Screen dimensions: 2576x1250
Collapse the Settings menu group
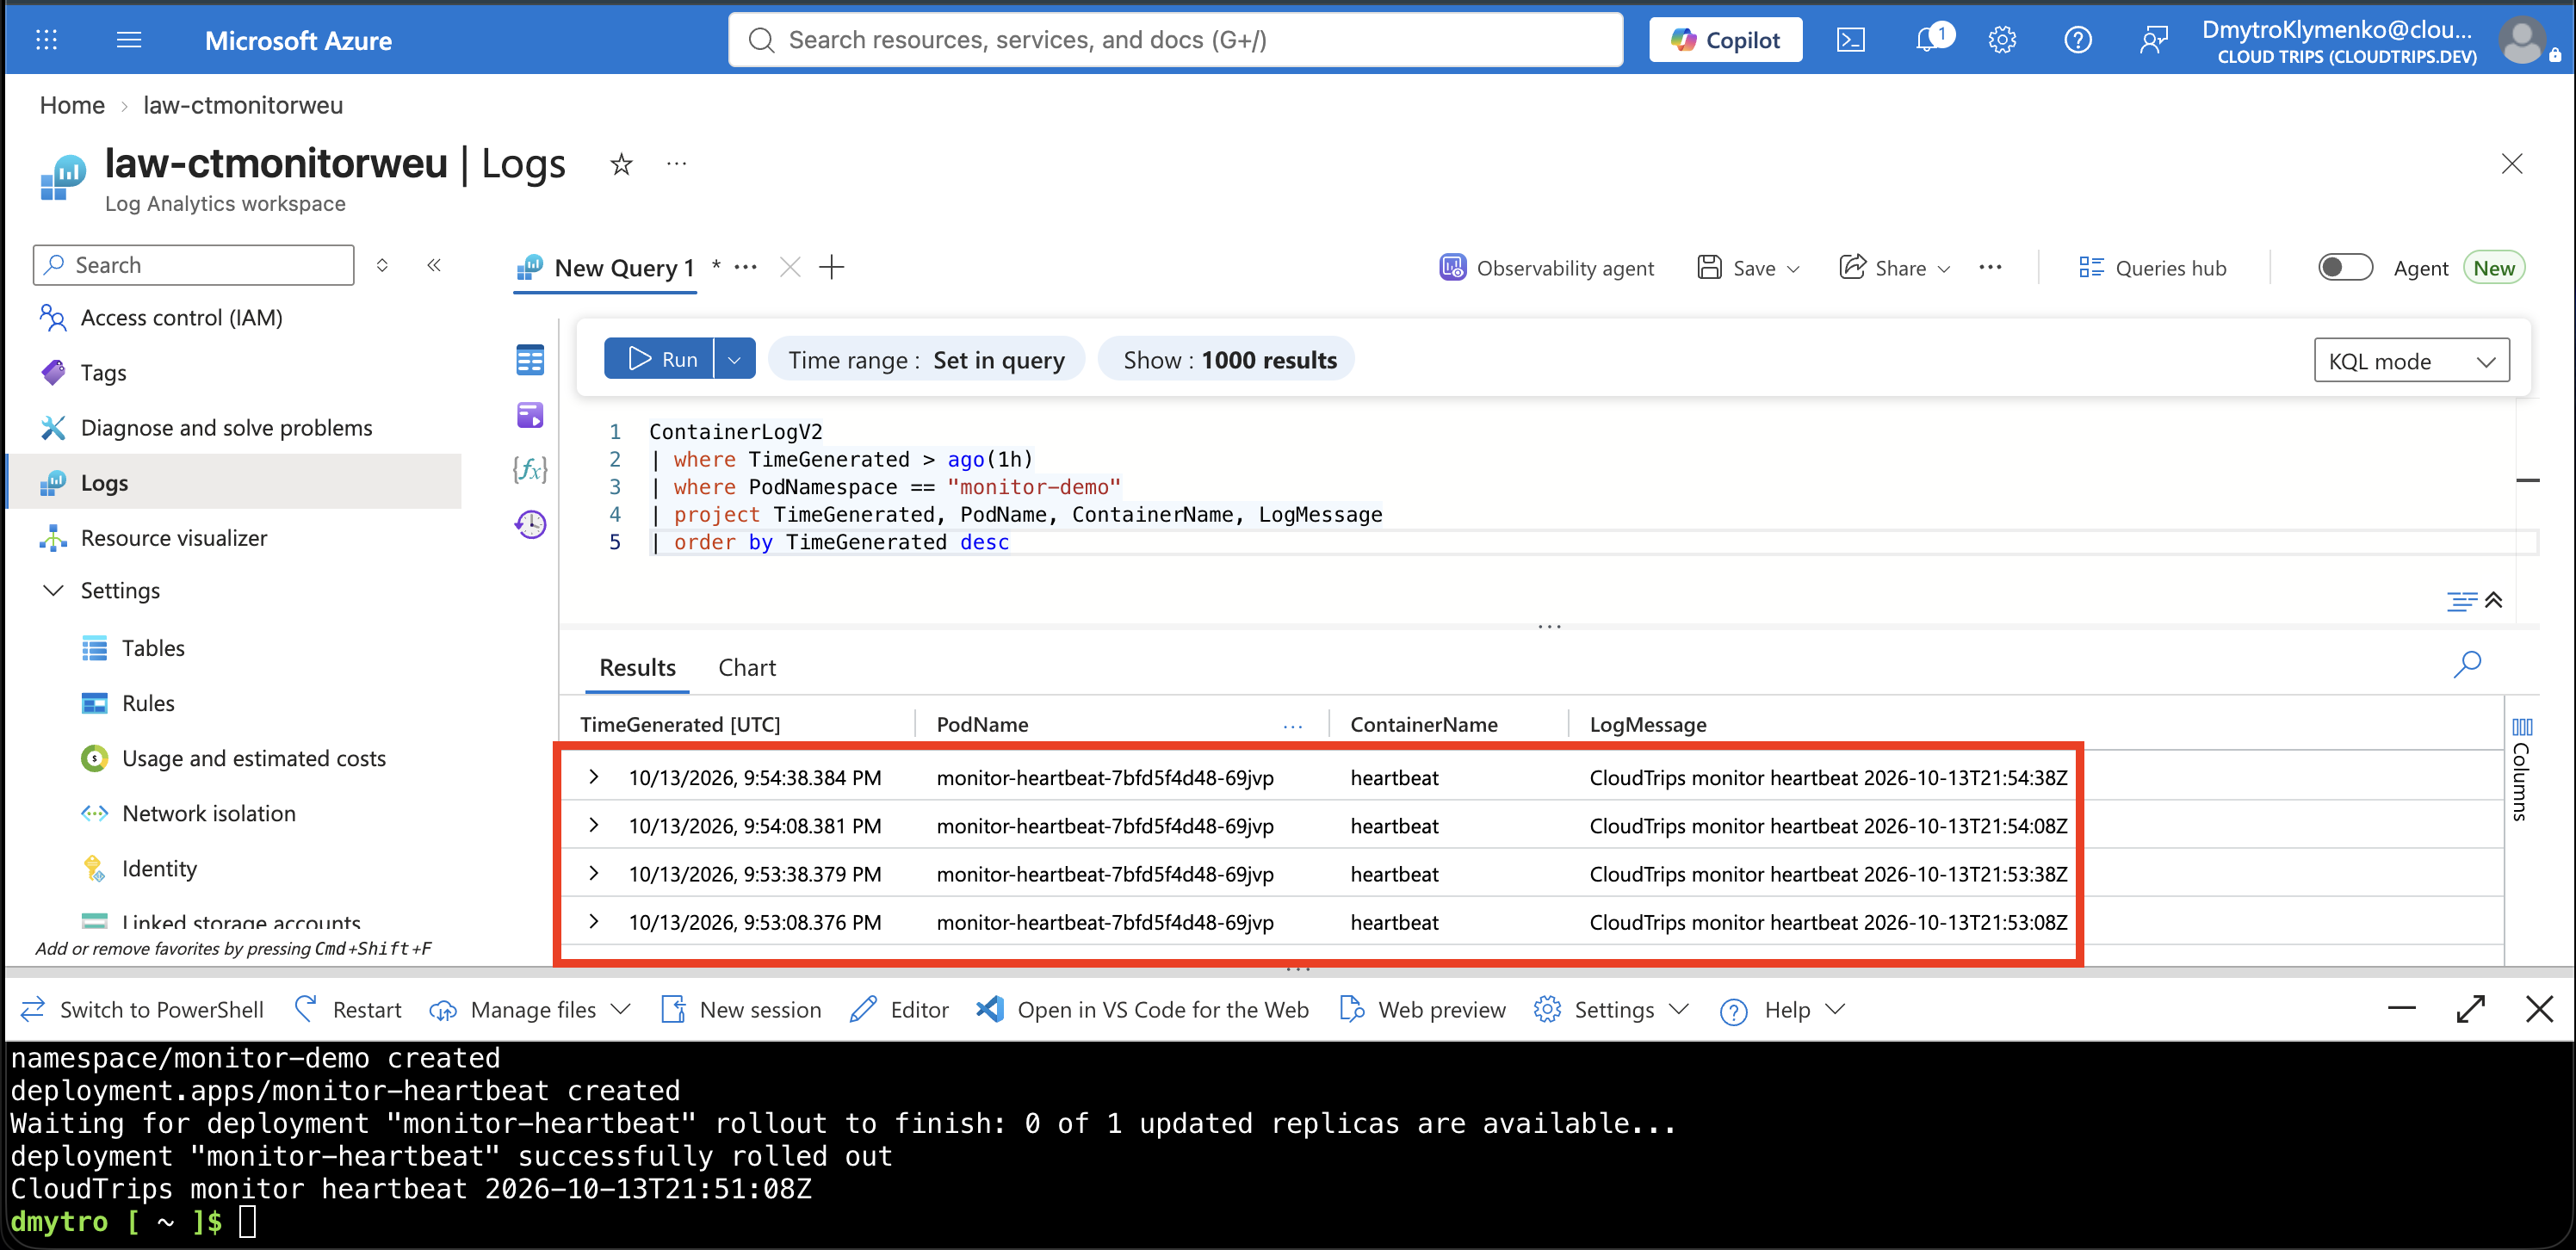54,590
